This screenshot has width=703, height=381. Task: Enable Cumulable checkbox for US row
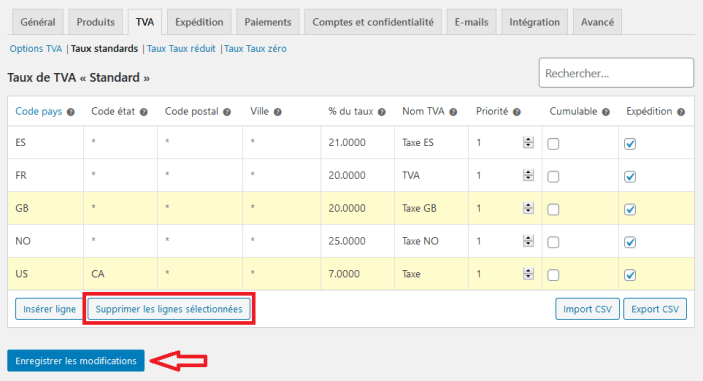click(553, 275)
